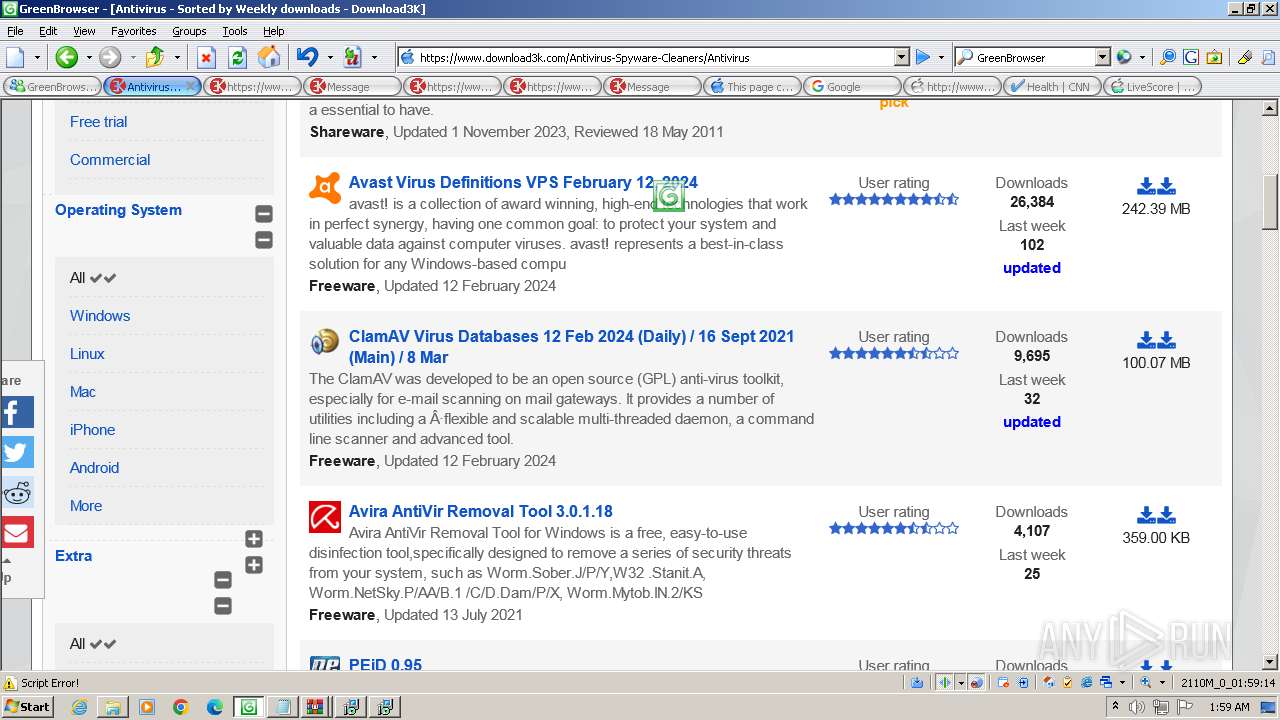Refresh the page with the green arrows icon
The height and width of the screenshot is (720, 1280).
click(237, 57)
